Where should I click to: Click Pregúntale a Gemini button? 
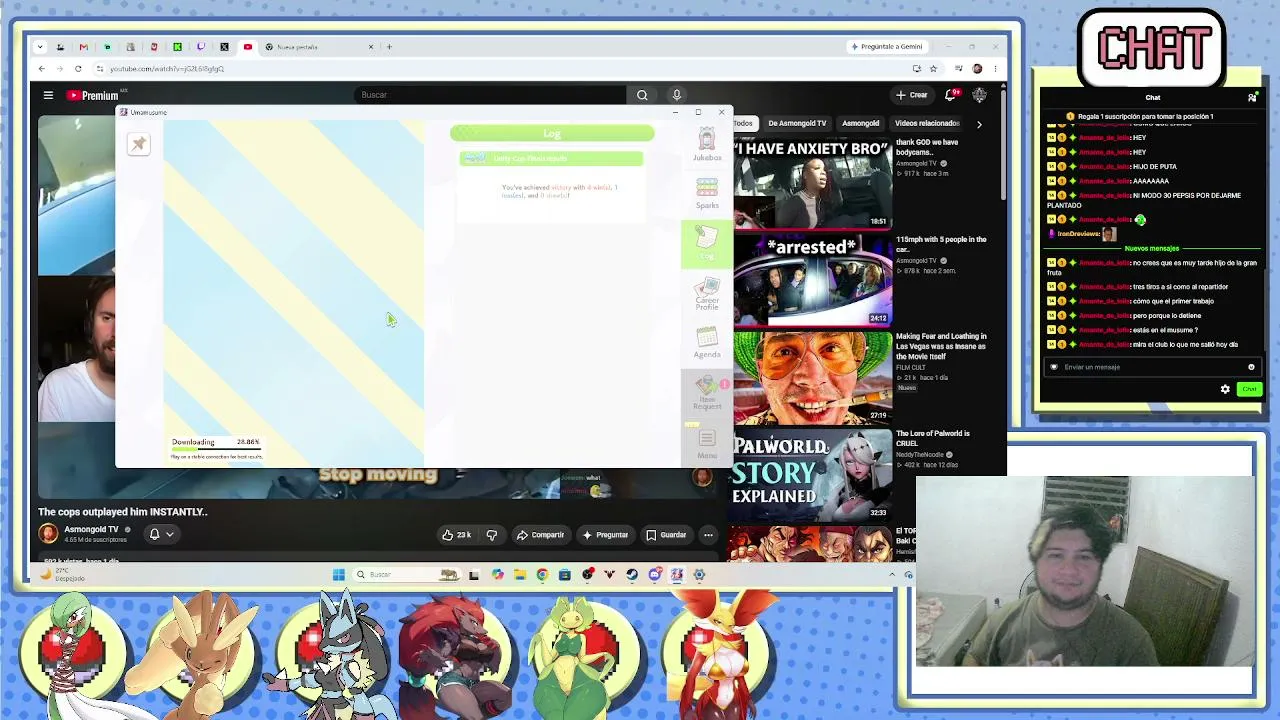pyautogui.click(x=887, y=47)
